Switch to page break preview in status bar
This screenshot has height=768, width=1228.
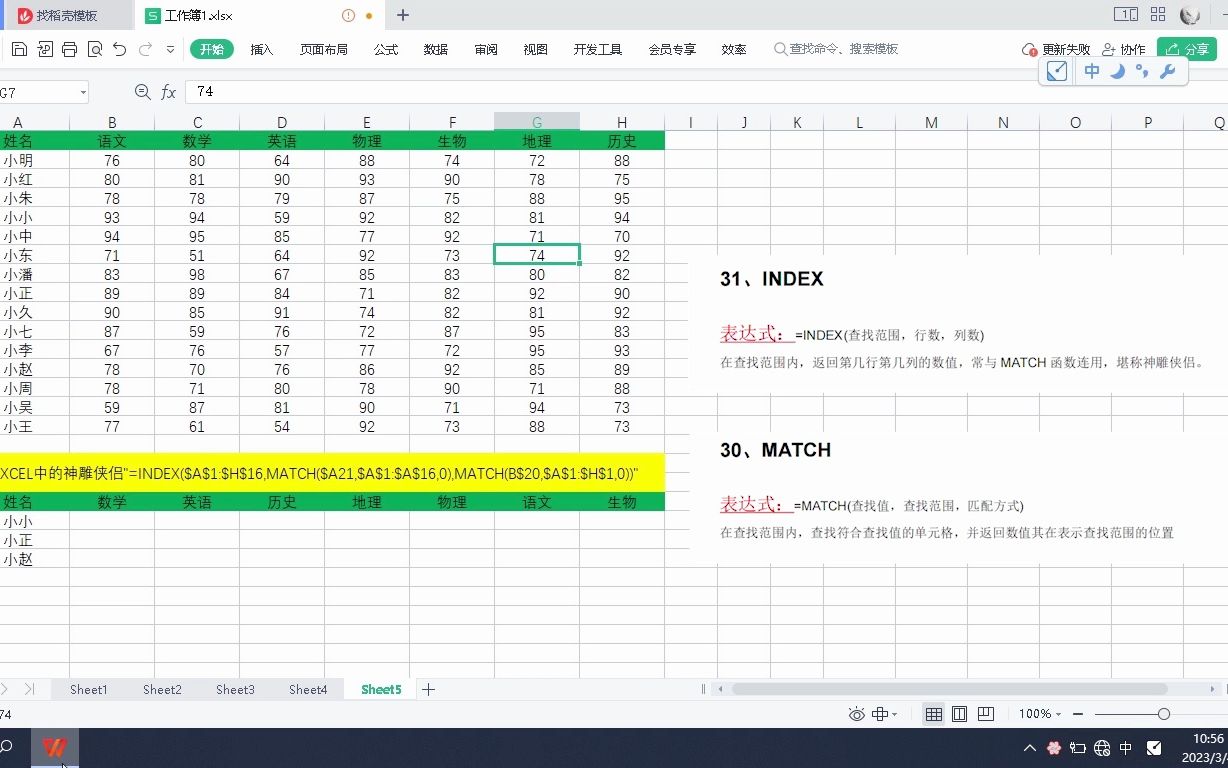coord(986,714)
